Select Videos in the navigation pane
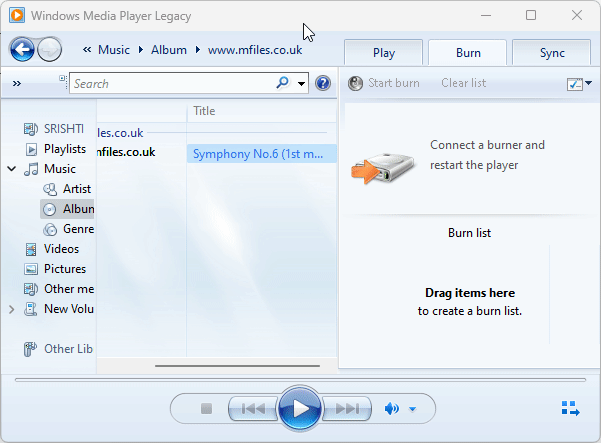 (x=61, y=249)
